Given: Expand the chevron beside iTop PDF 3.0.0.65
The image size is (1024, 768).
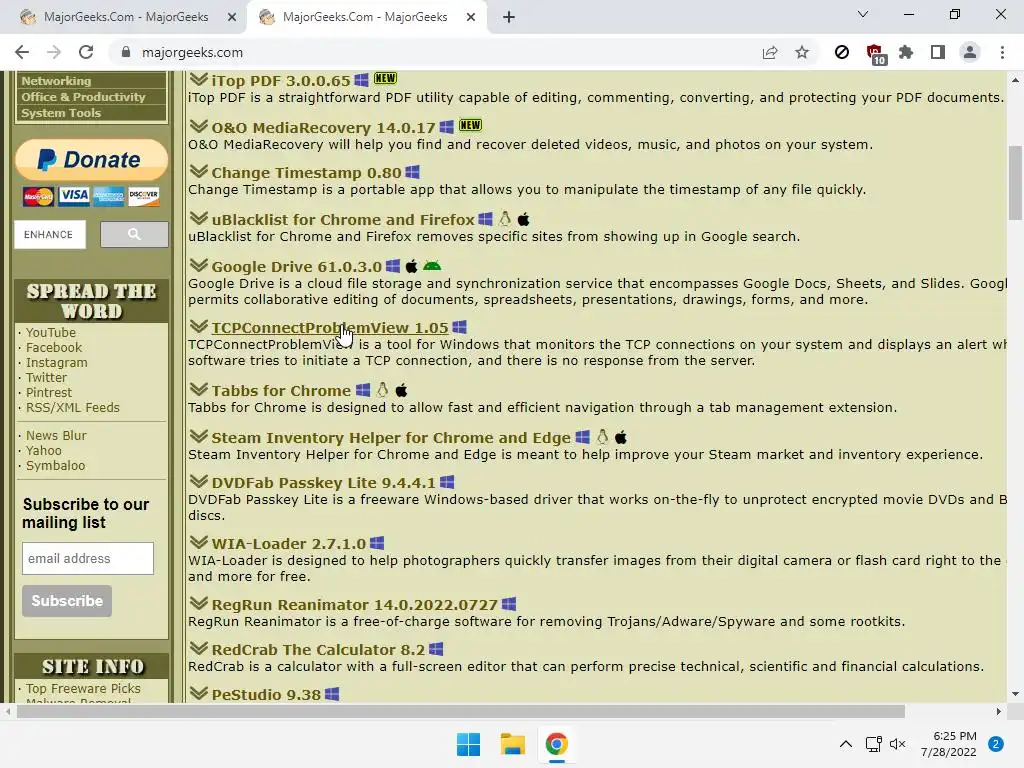Looking at the screenshot, I should (199, 80).
